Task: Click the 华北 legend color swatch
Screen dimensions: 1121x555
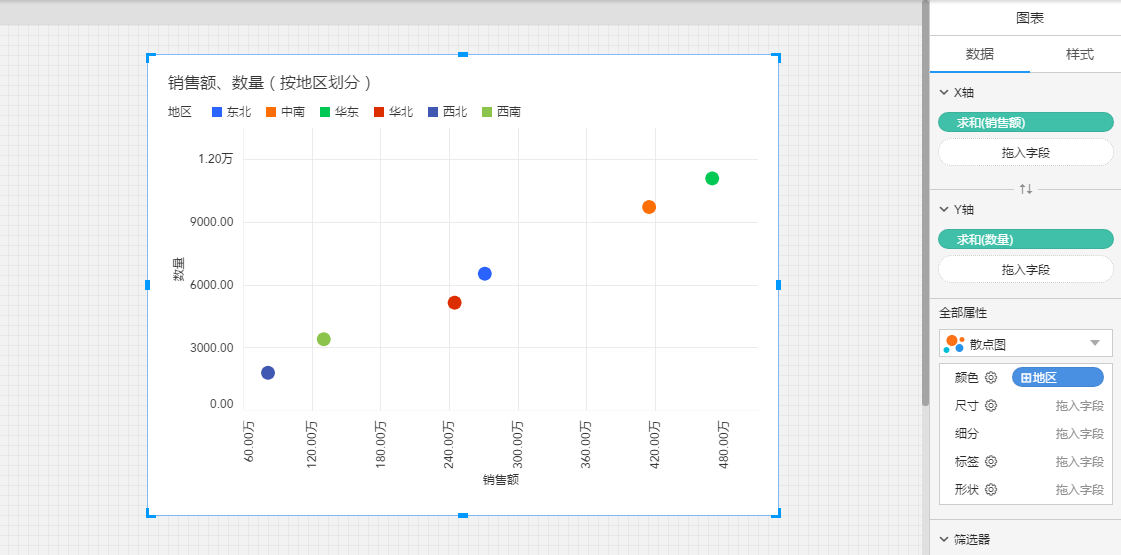Action: tap(379, 112)
